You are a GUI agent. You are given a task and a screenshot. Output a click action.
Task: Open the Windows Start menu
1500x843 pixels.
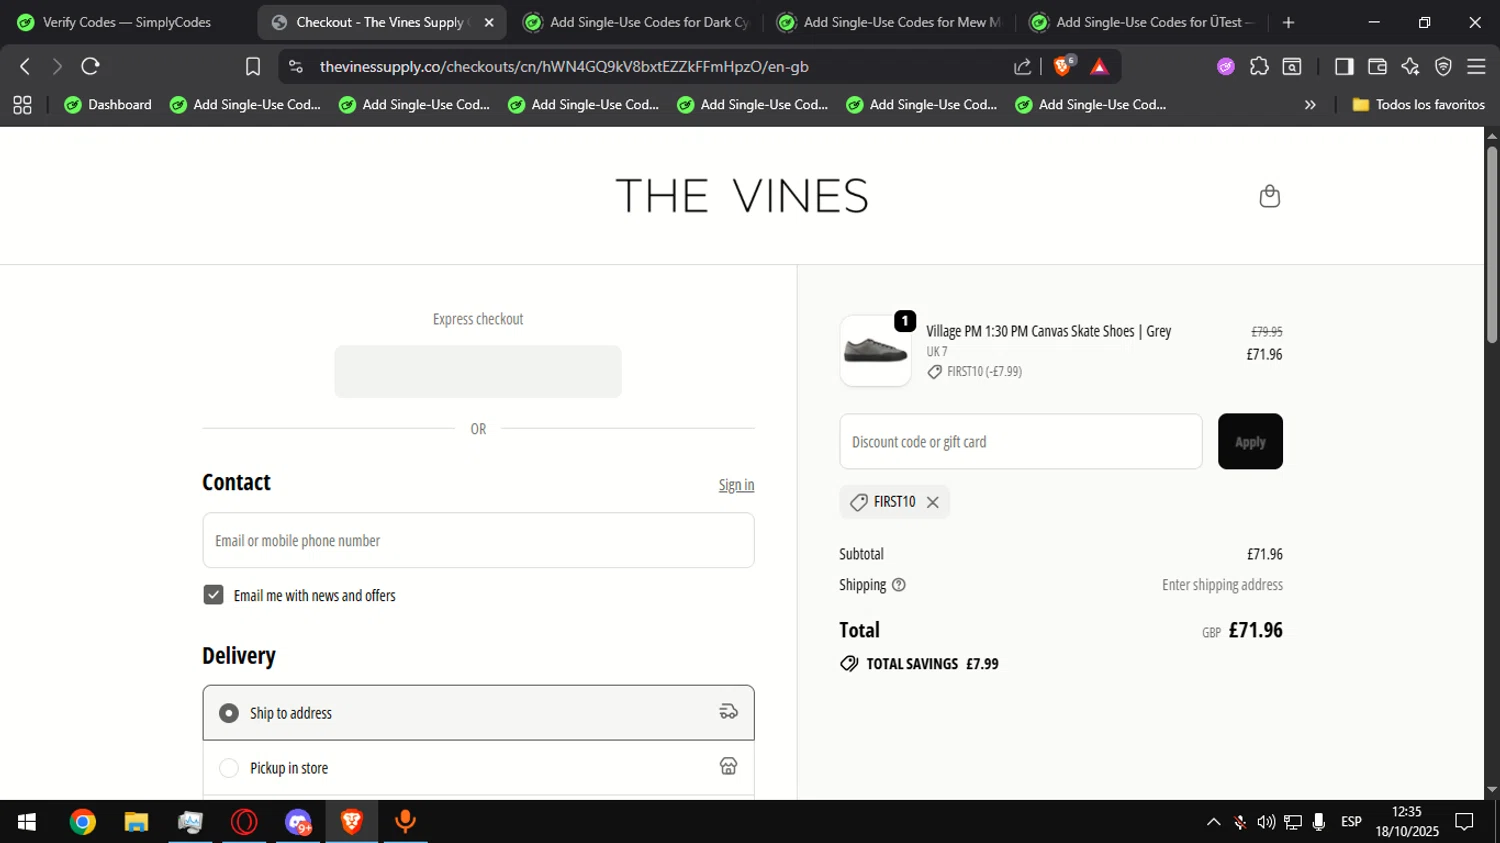27,822
